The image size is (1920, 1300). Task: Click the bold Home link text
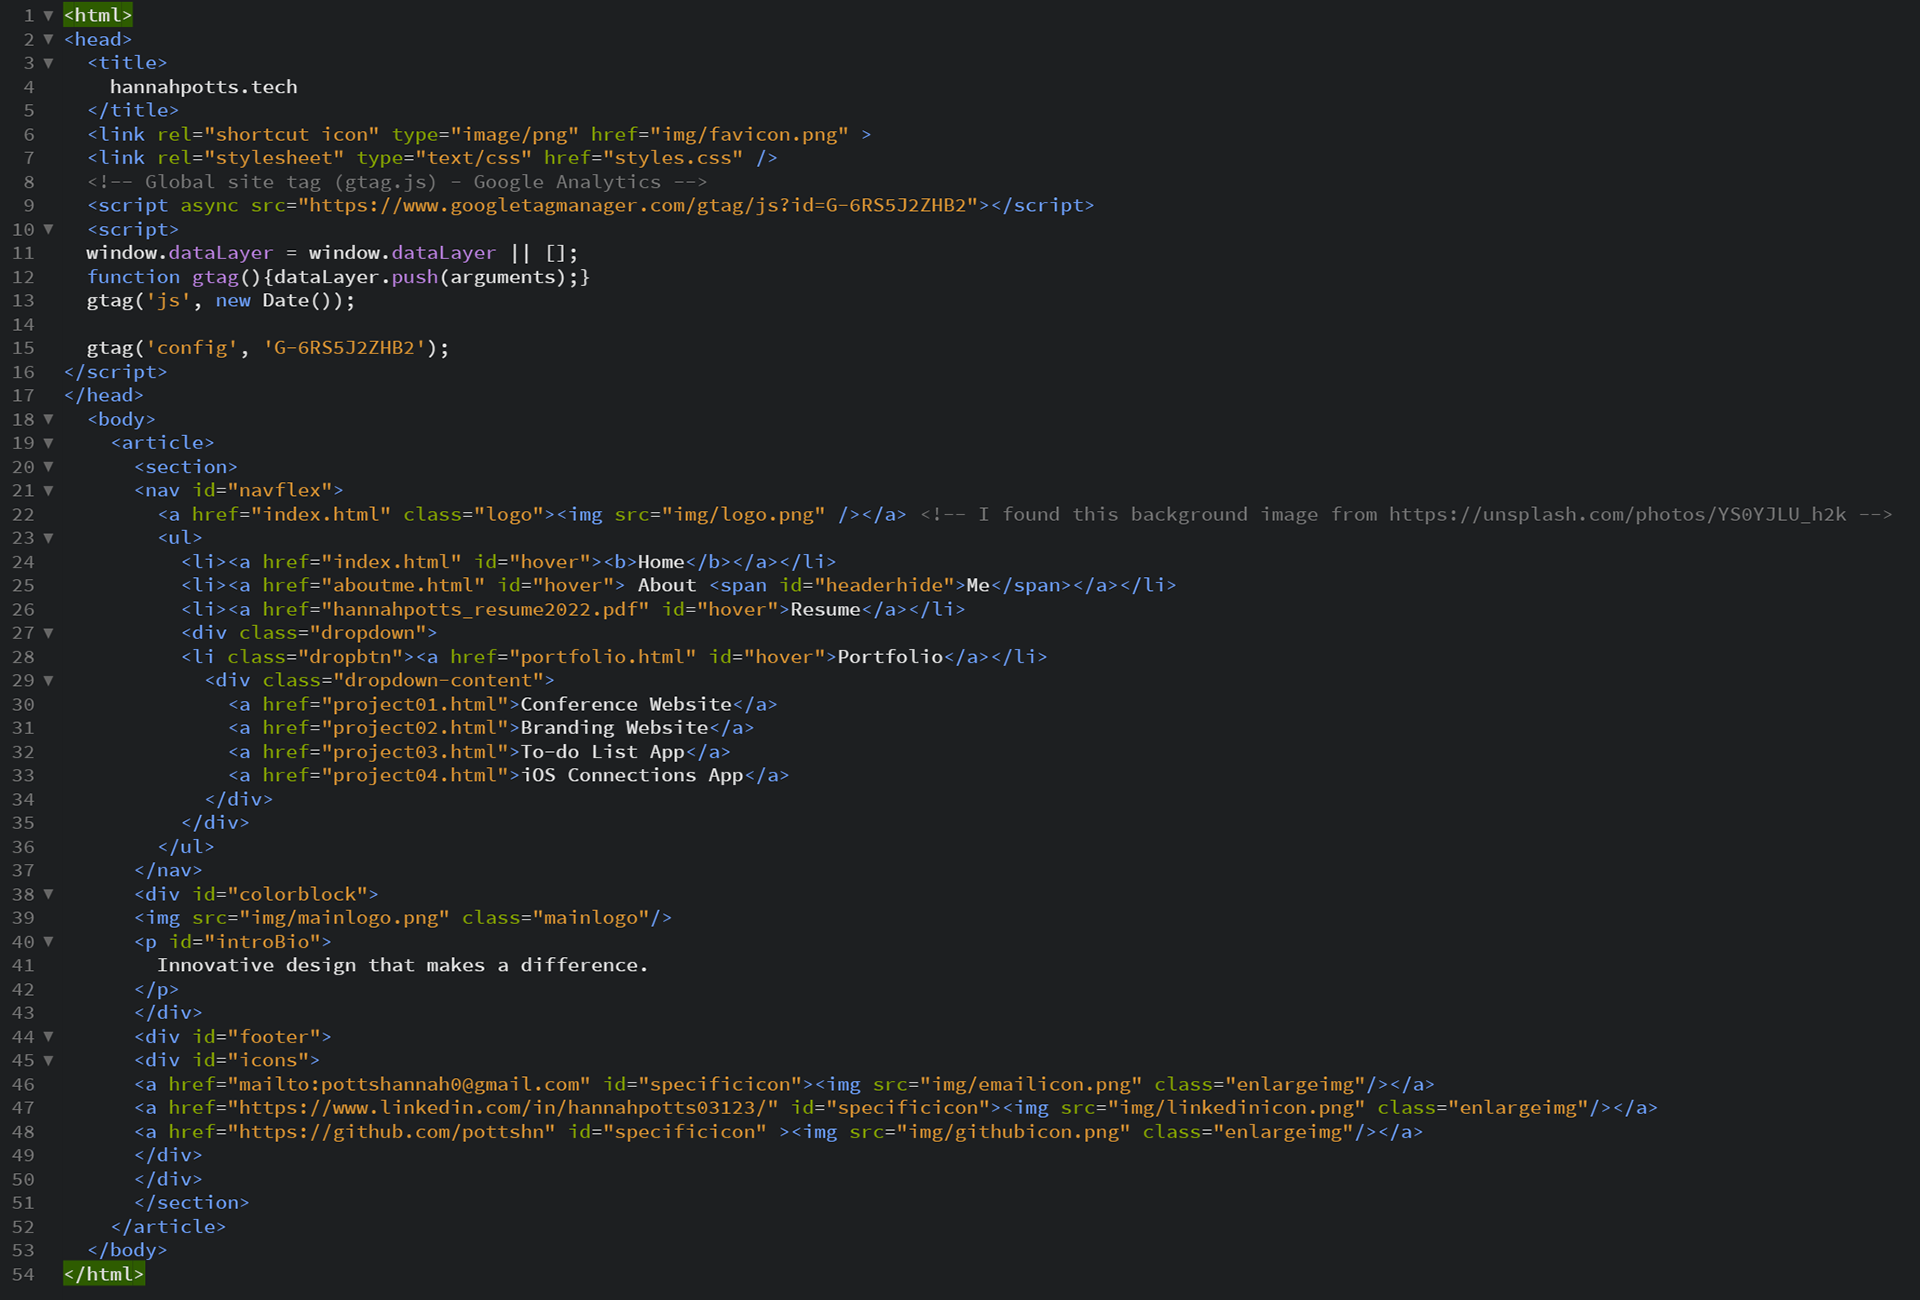[661, 562]
